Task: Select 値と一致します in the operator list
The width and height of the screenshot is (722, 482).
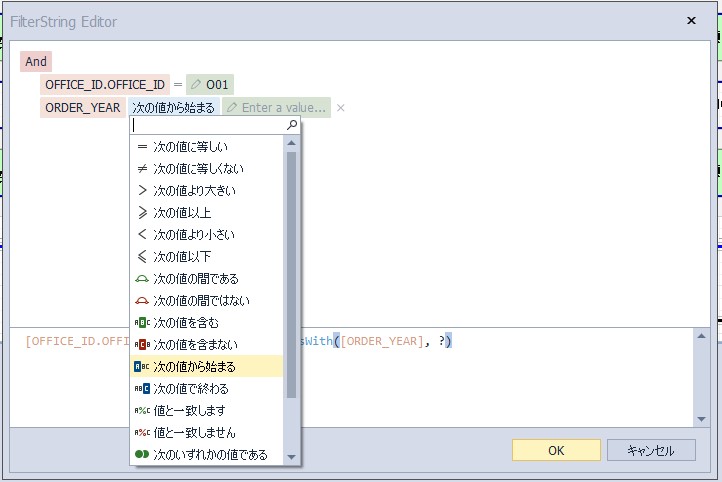Action: pyautogui.click(x=189, y=411)
